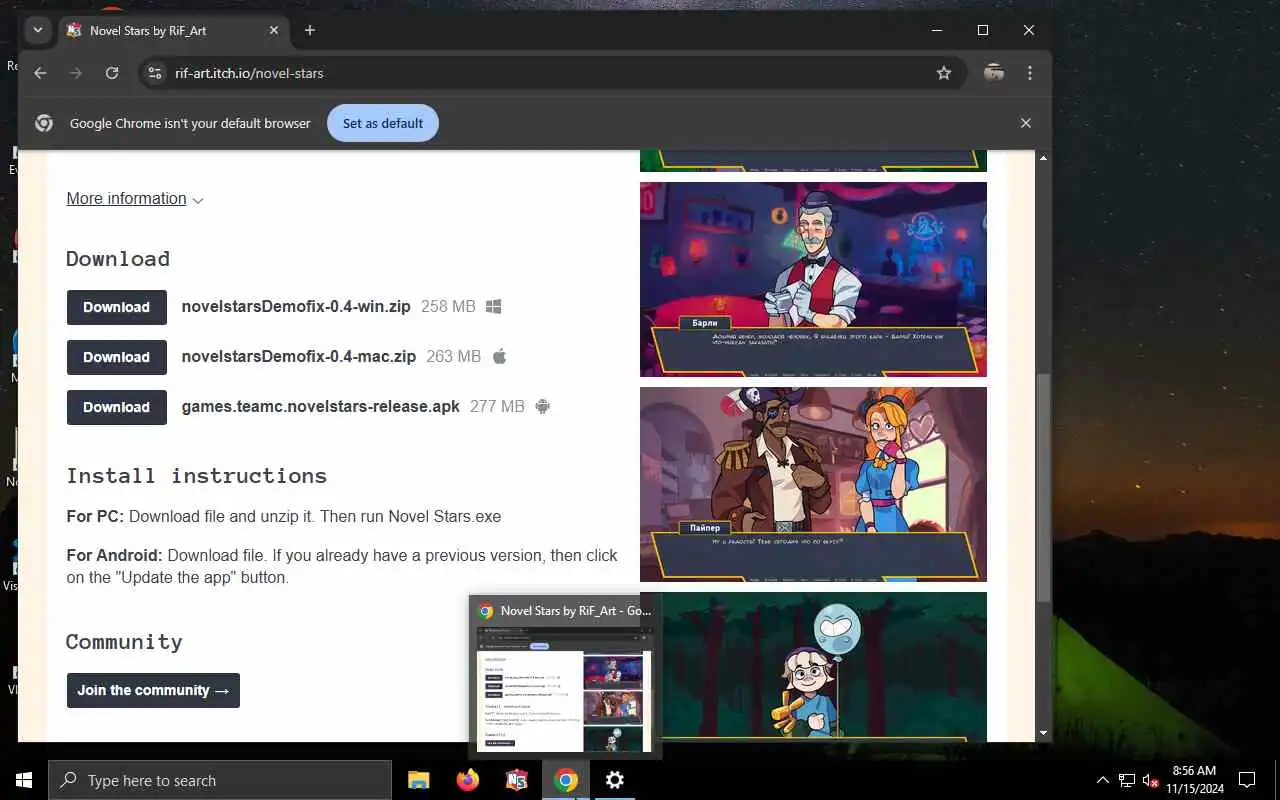
Task: Open the notification center icon
Action: [1247, 780]
